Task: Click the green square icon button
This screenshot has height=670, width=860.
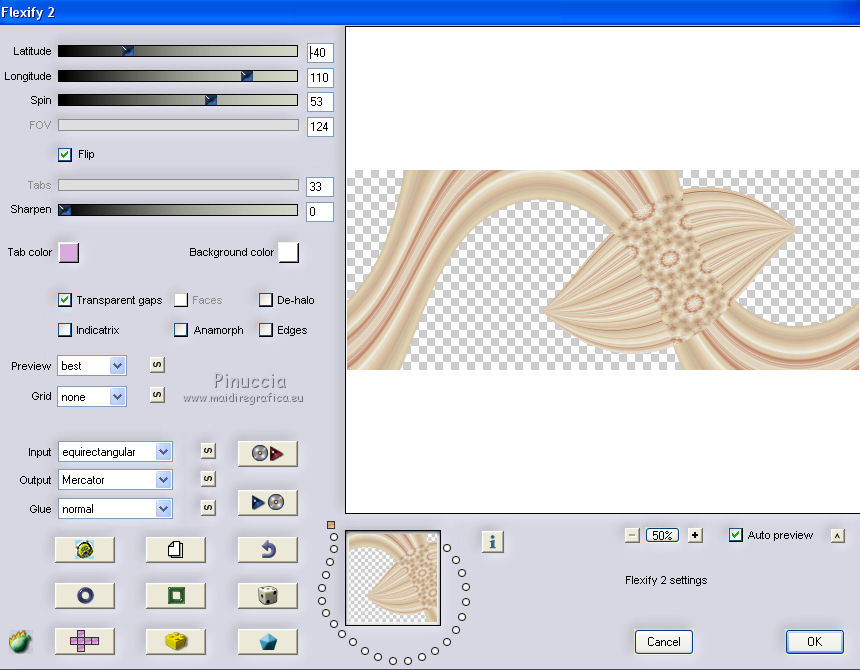Action: point(176,595)
